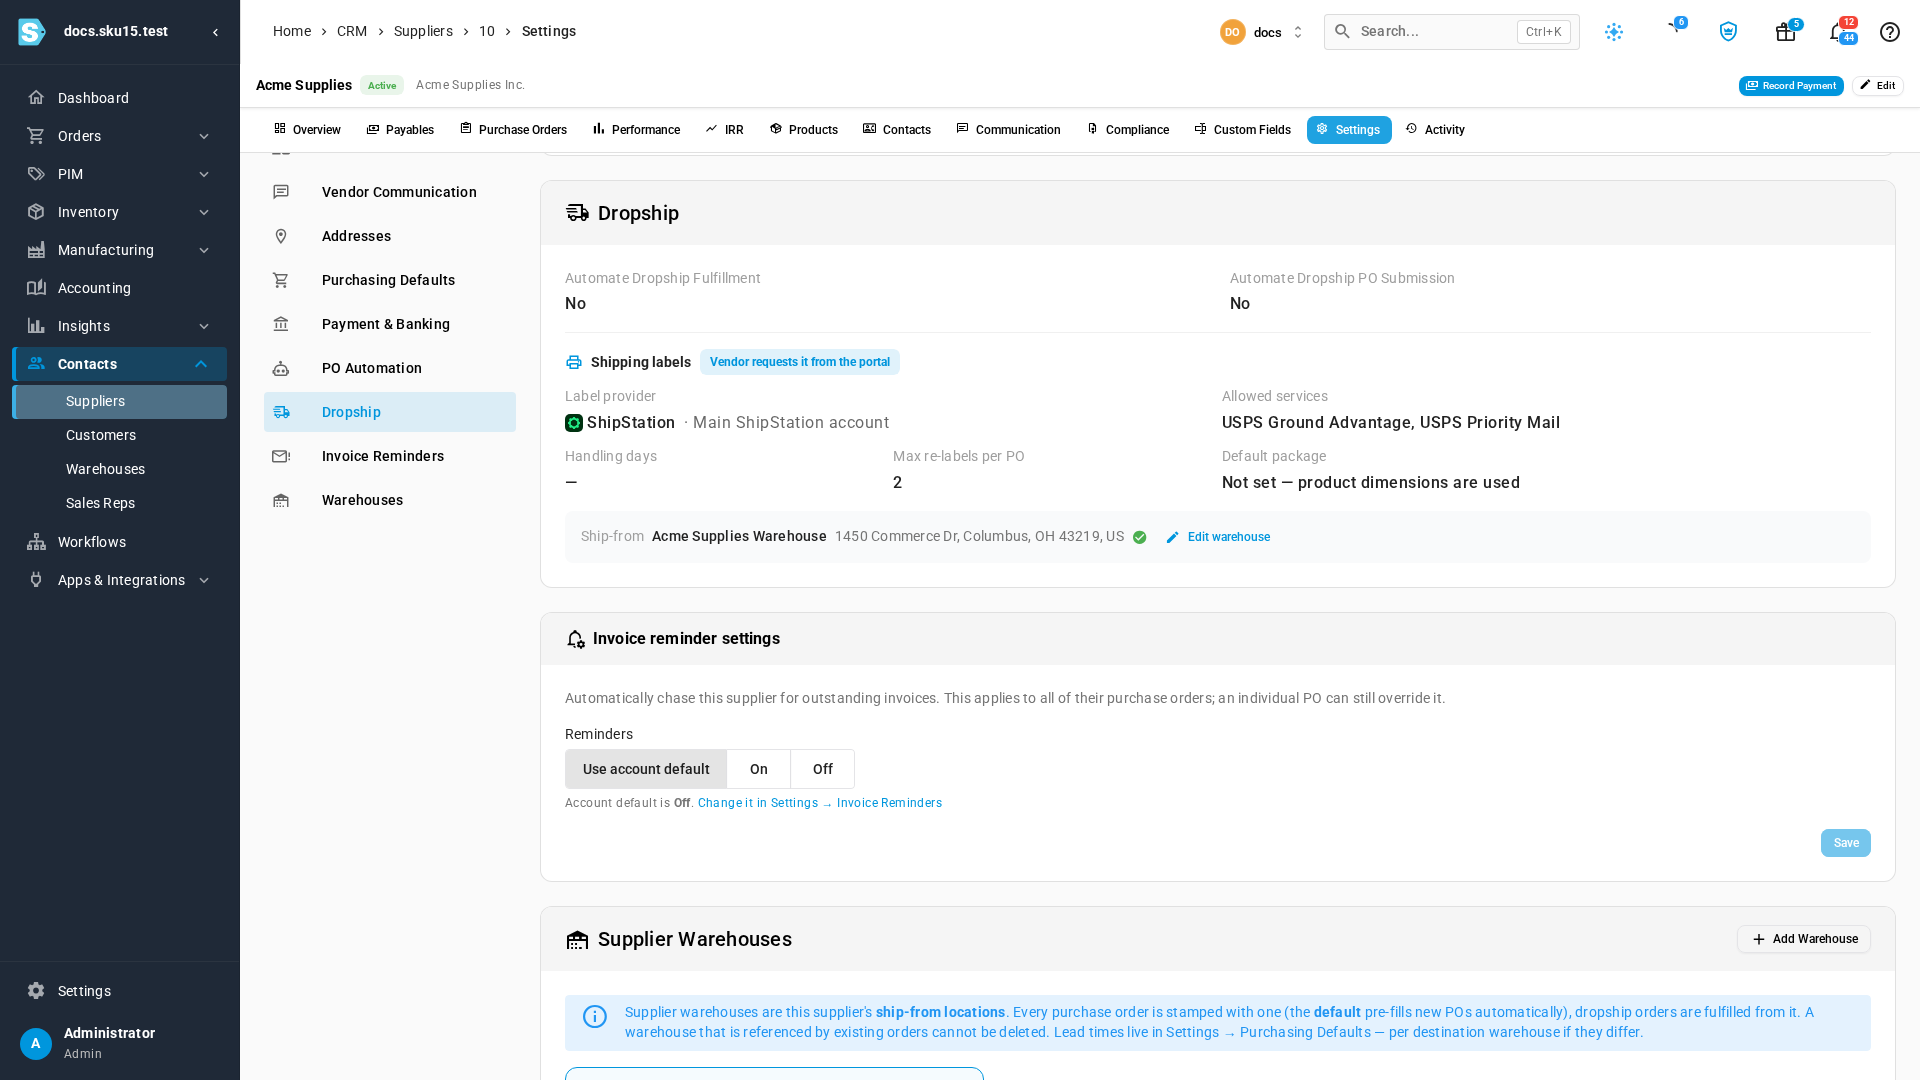Expand the PIM menu
1920x1080 pixels.
[x=120, y=174]
